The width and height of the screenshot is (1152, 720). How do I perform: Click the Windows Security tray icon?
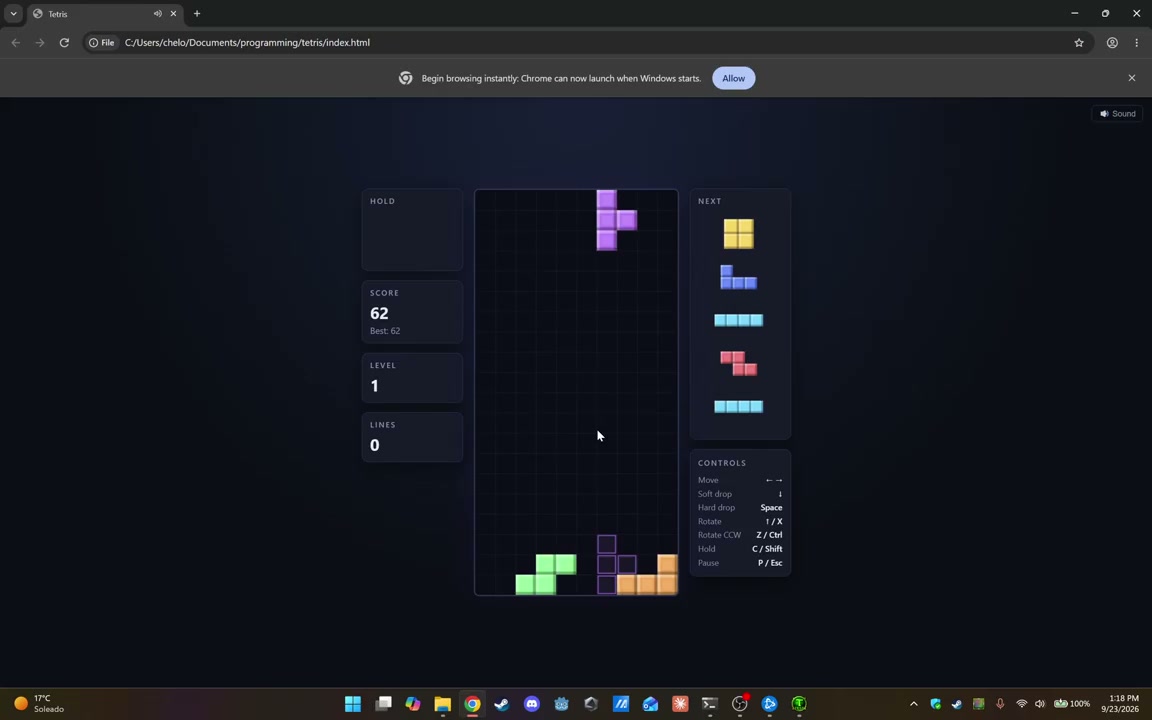pos(935,704)
